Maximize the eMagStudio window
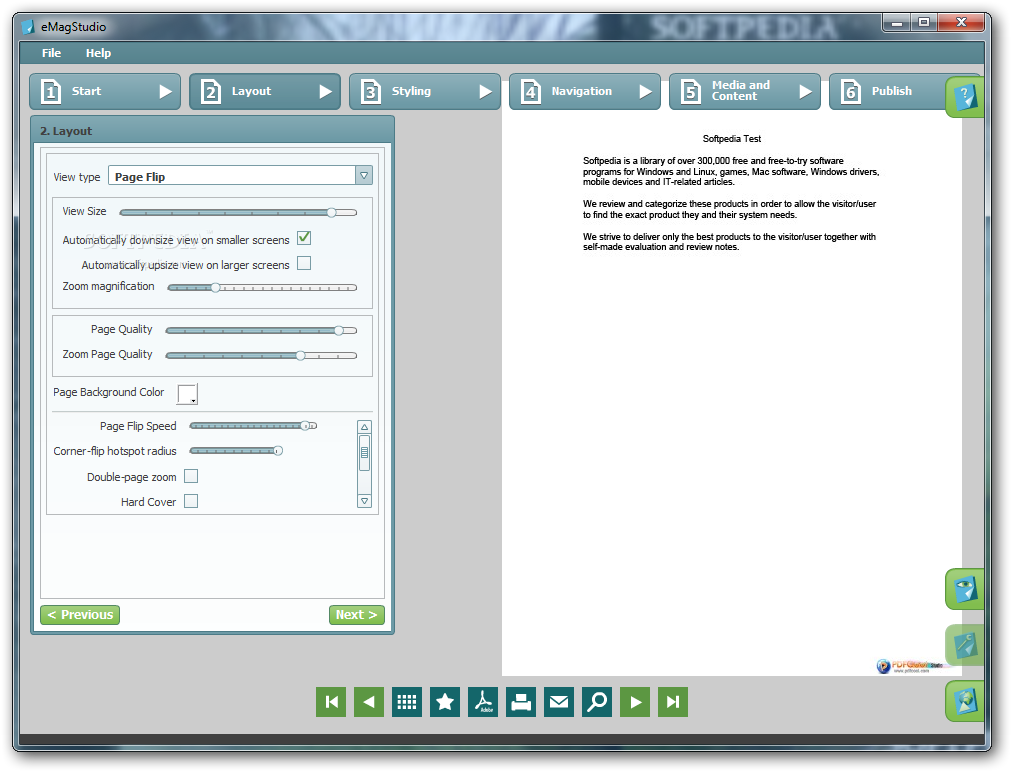 924,23
